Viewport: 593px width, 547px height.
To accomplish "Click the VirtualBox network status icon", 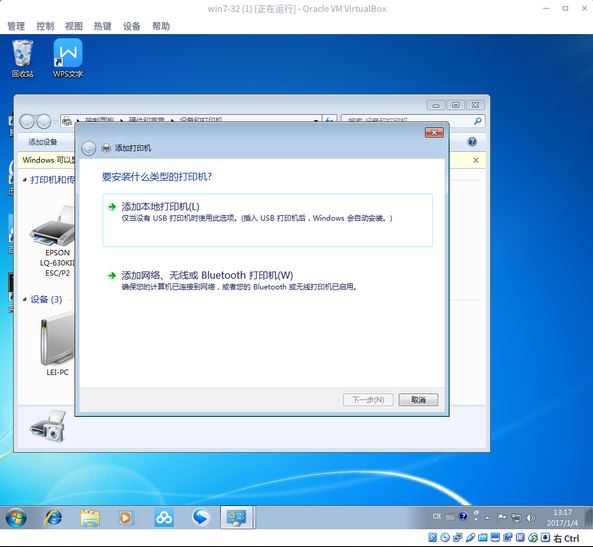I will [458, 538].
